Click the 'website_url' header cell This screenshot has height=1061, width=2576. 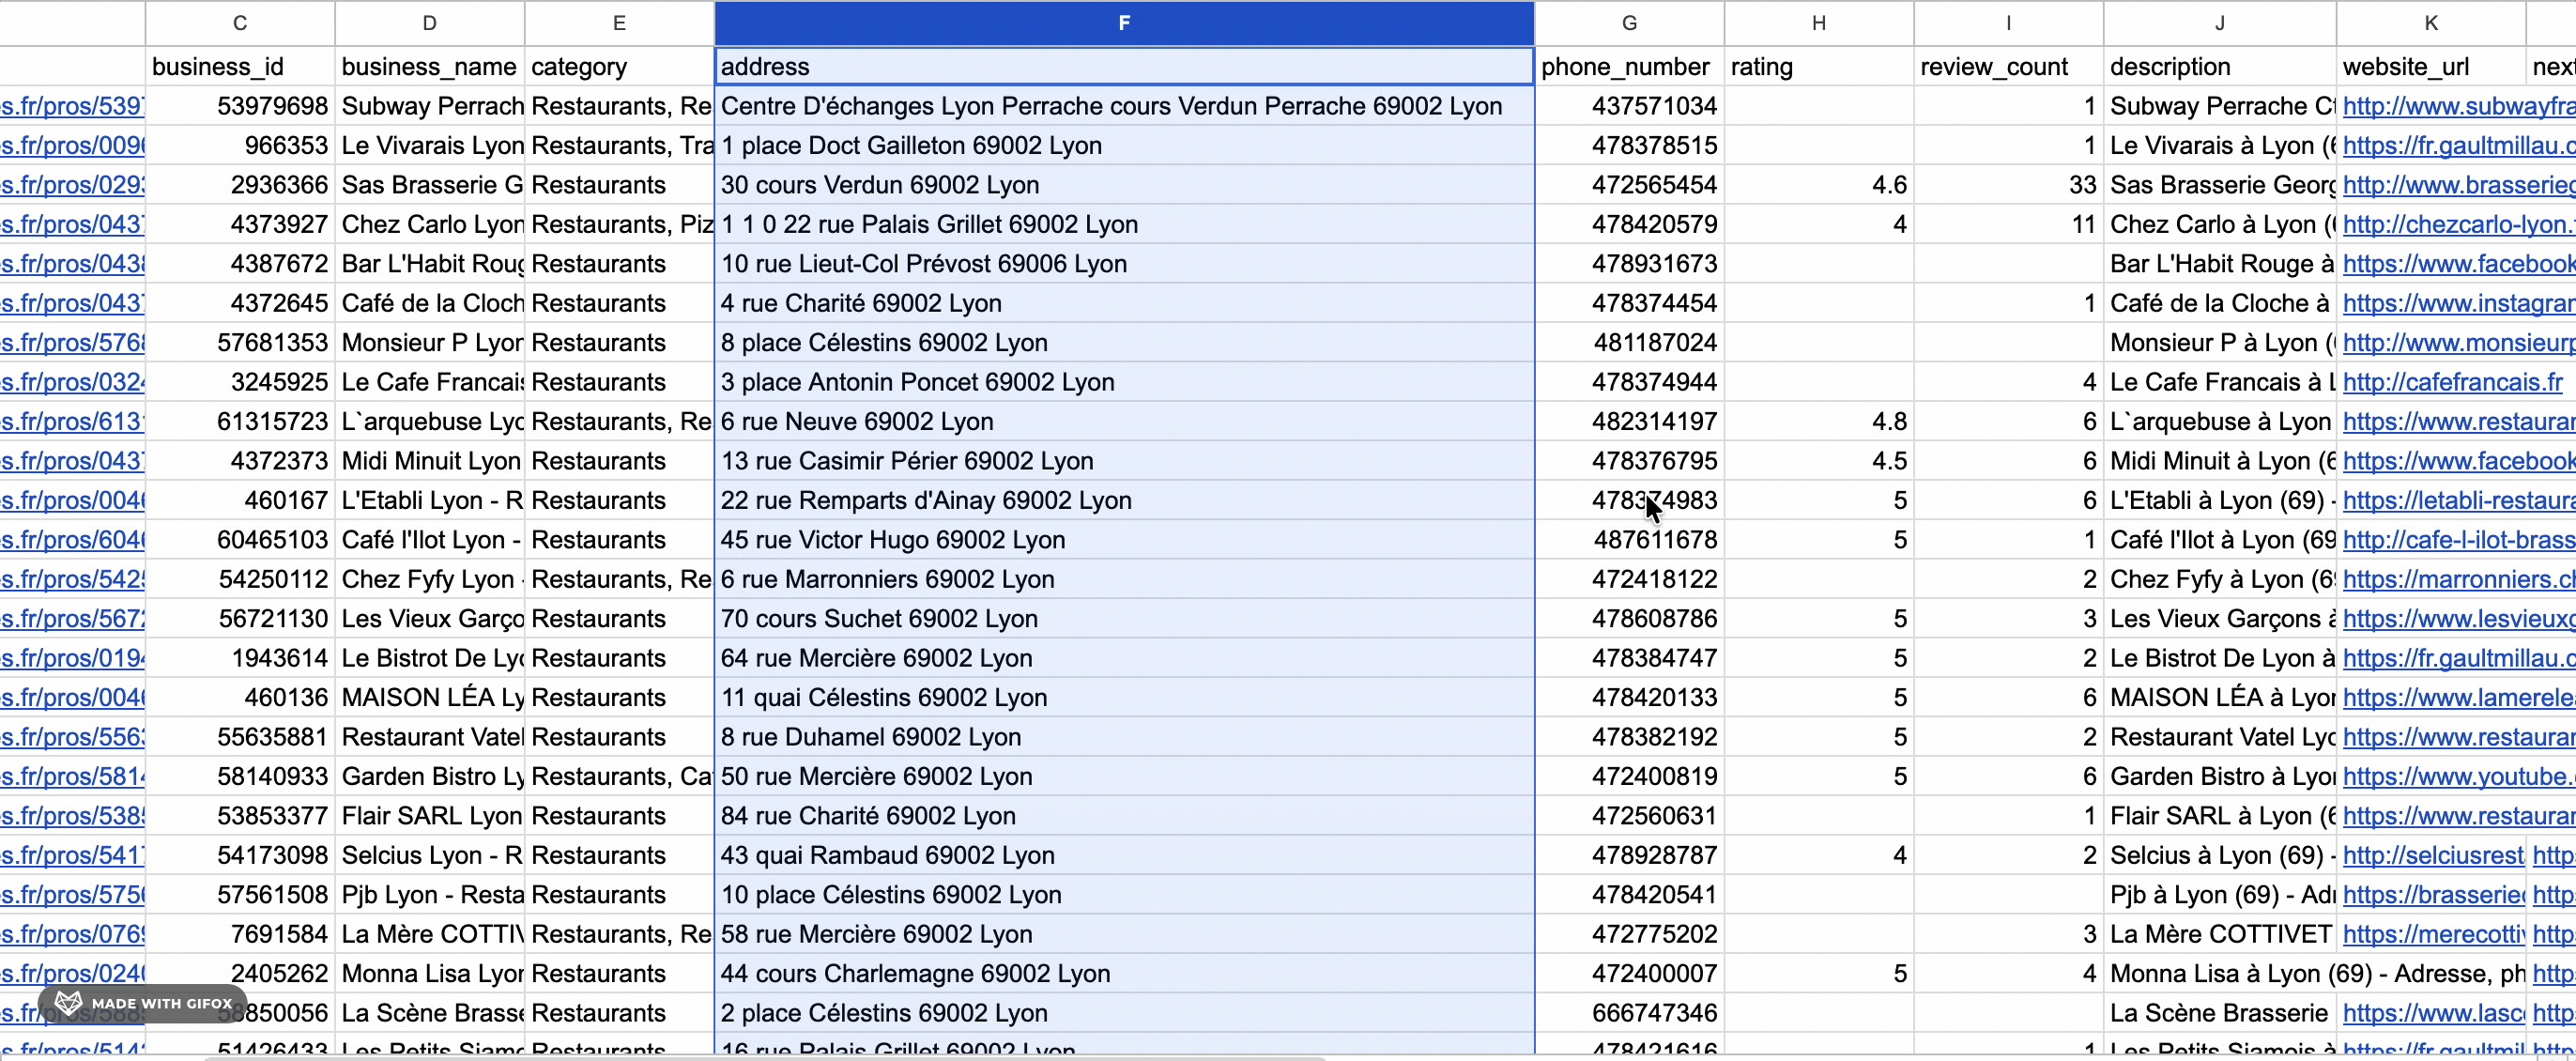2431,66
